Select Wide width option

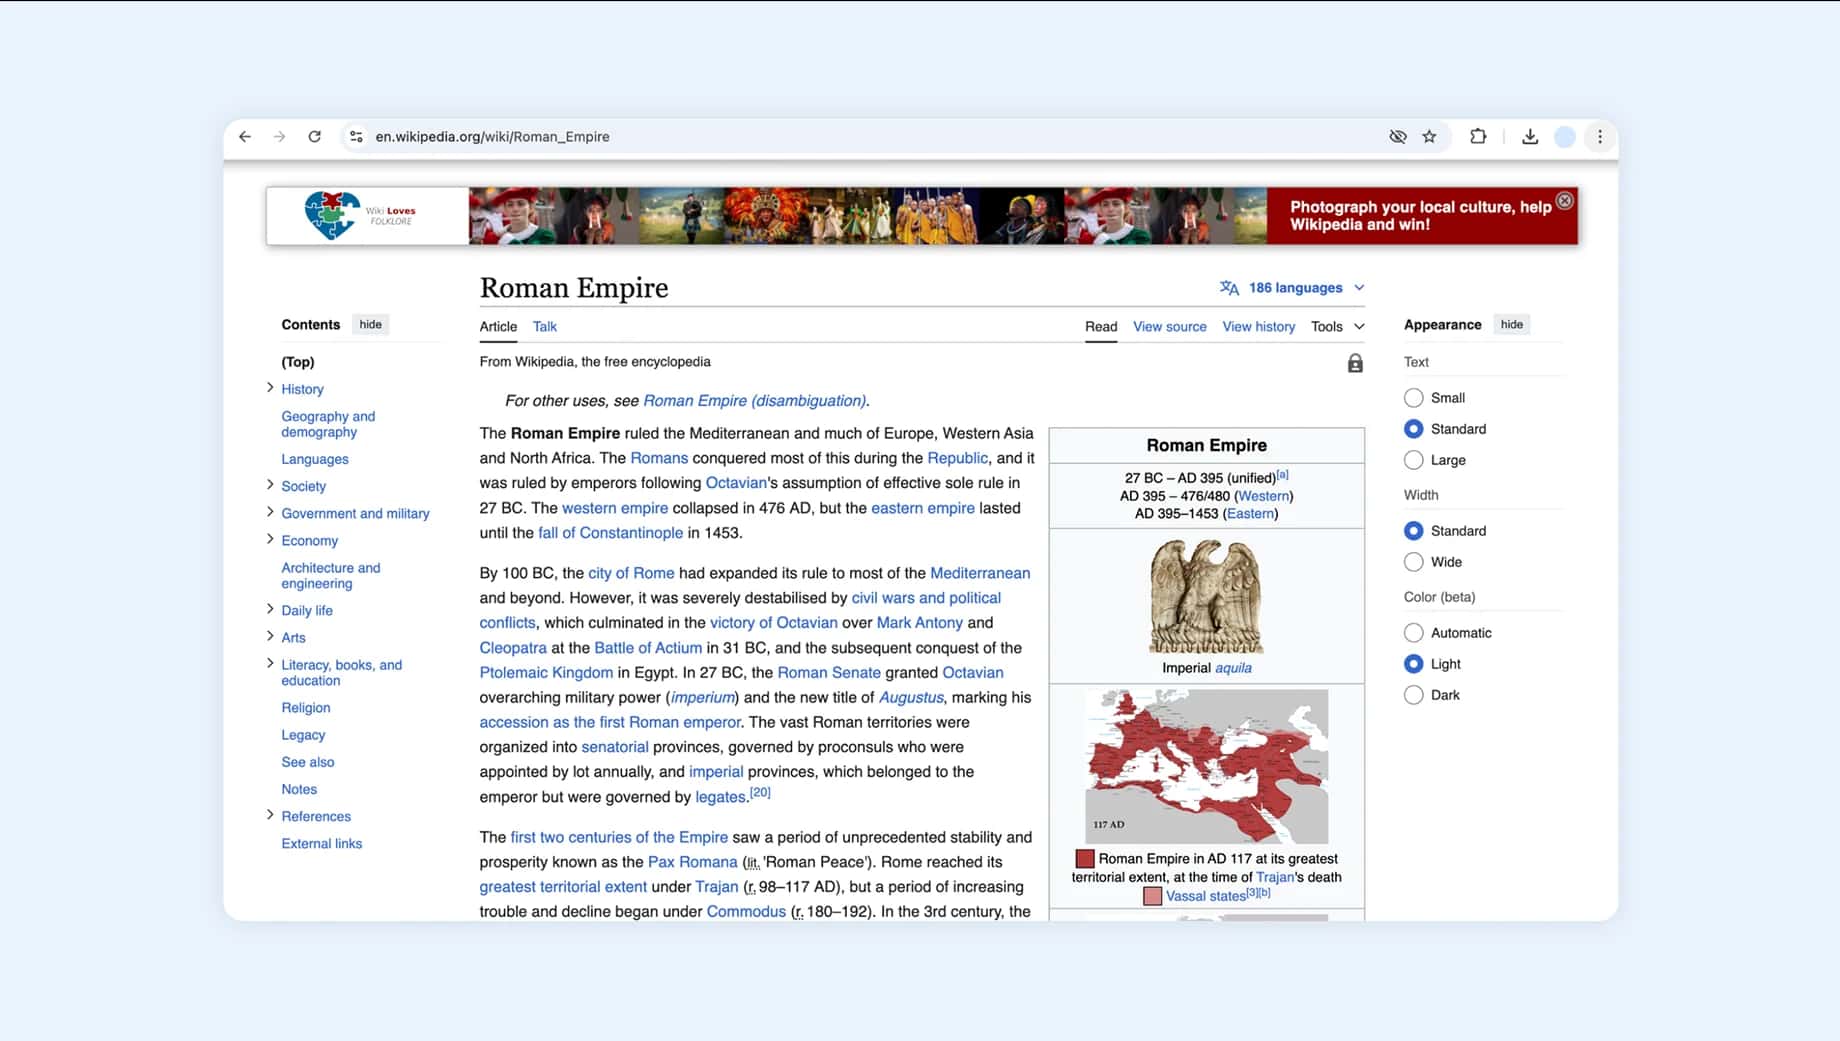[x=1413, y=562]
